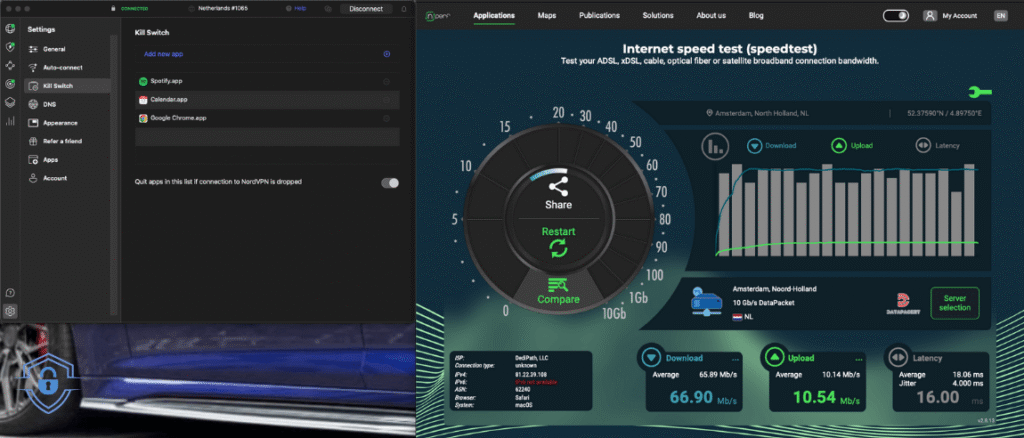Image resolution: width=1024 pixels, height=438 pixels.
Task: Click the bar chart icon above the graph
Action: (x=715, y=146)
